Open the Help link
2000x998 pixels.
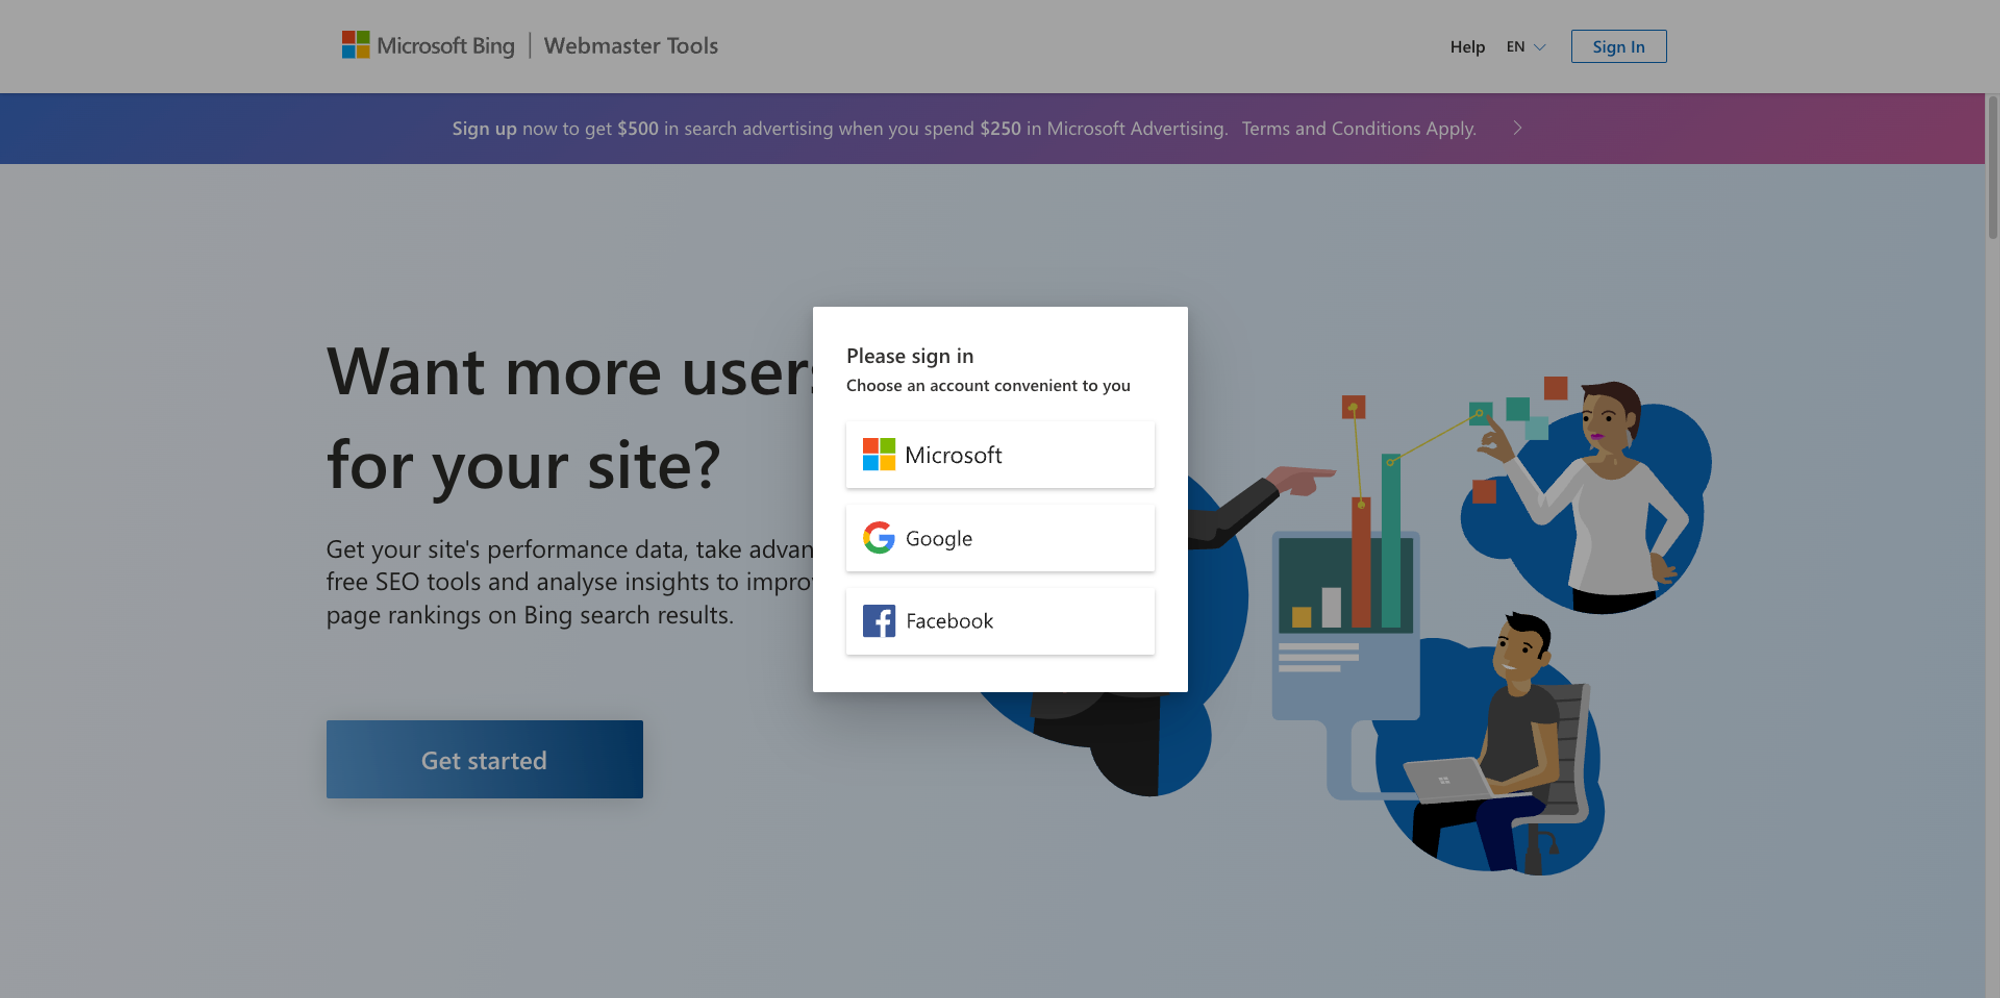tap(1467, 47)
